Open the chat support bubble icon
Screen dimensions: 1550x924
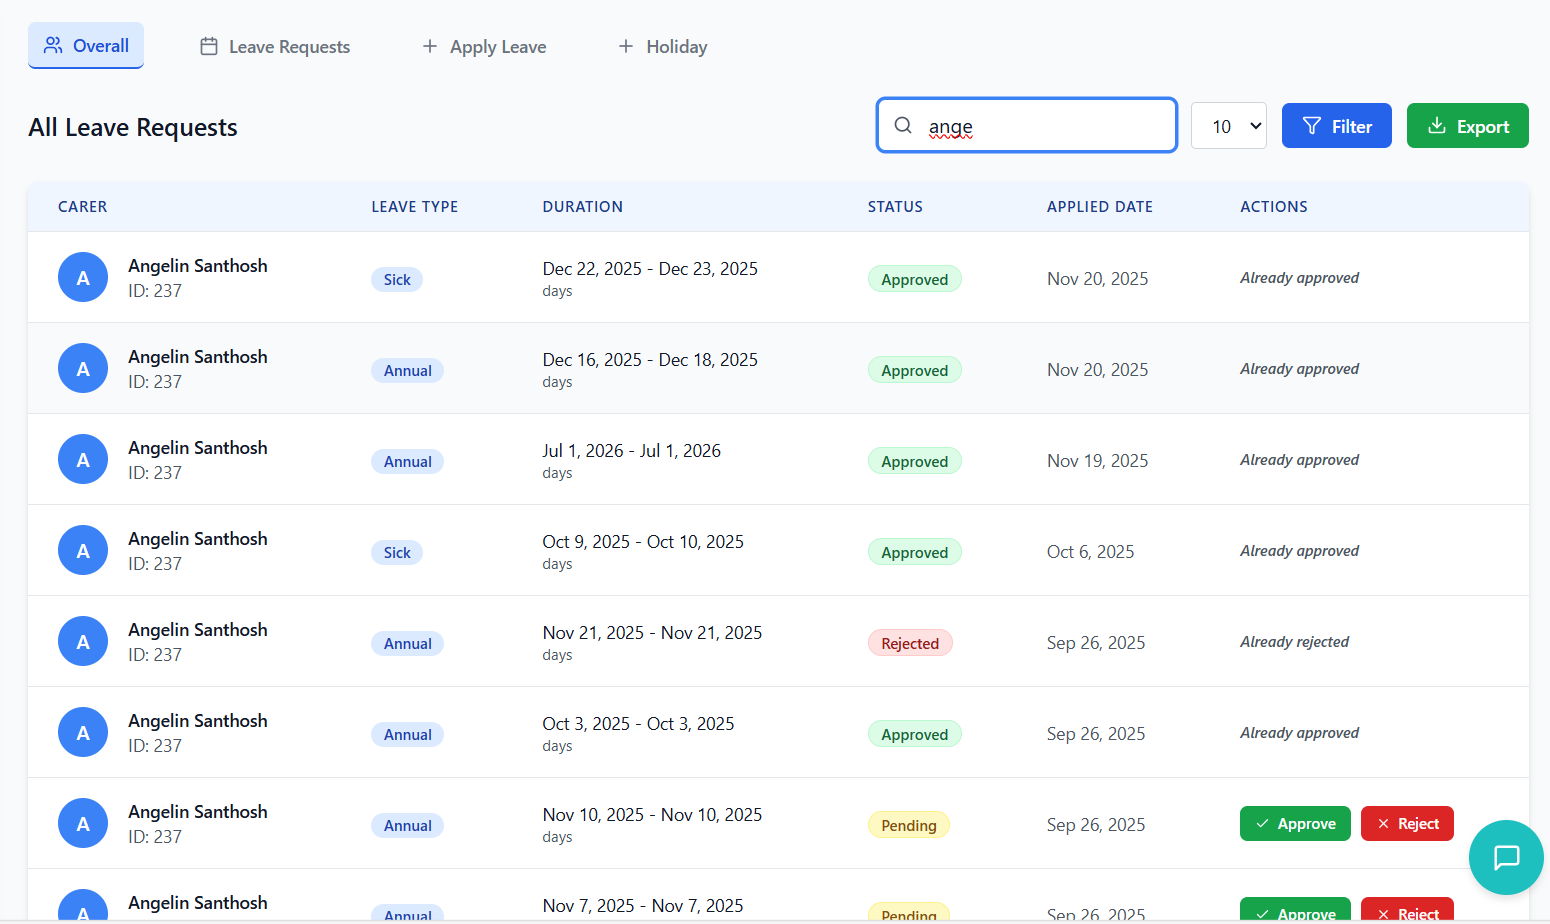click(x=1506, y=857)
